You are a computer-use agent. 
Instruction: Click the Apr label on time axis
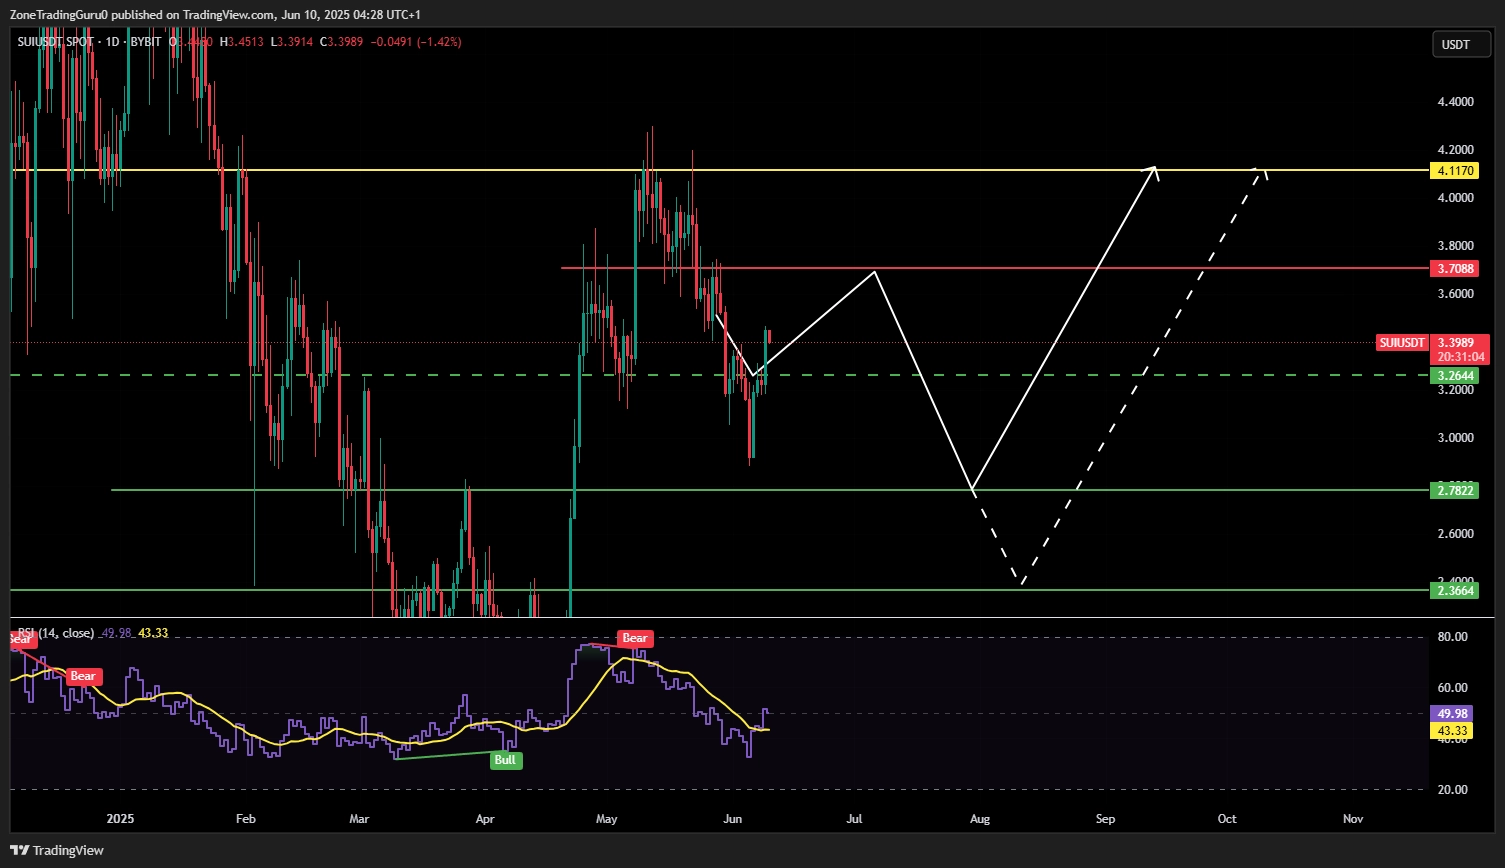point(485,819)
